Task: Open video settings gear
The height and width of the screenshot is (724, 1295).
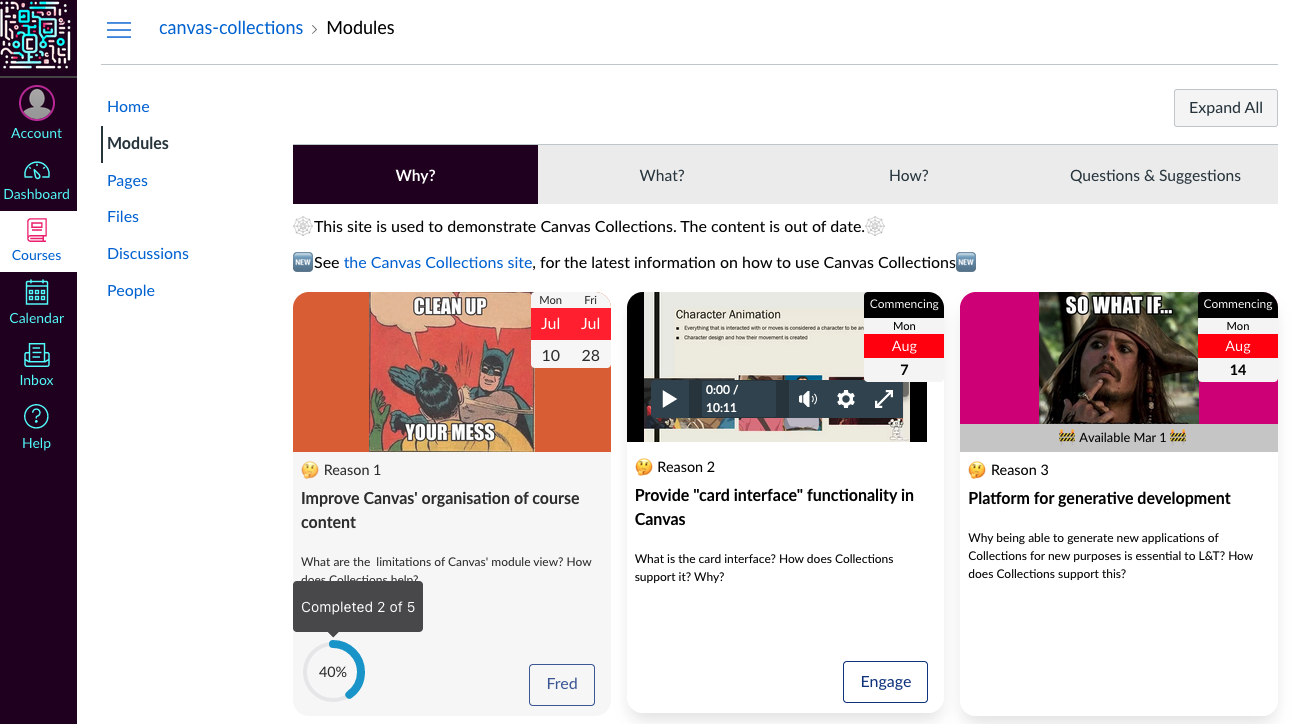Action: [846, 399]
